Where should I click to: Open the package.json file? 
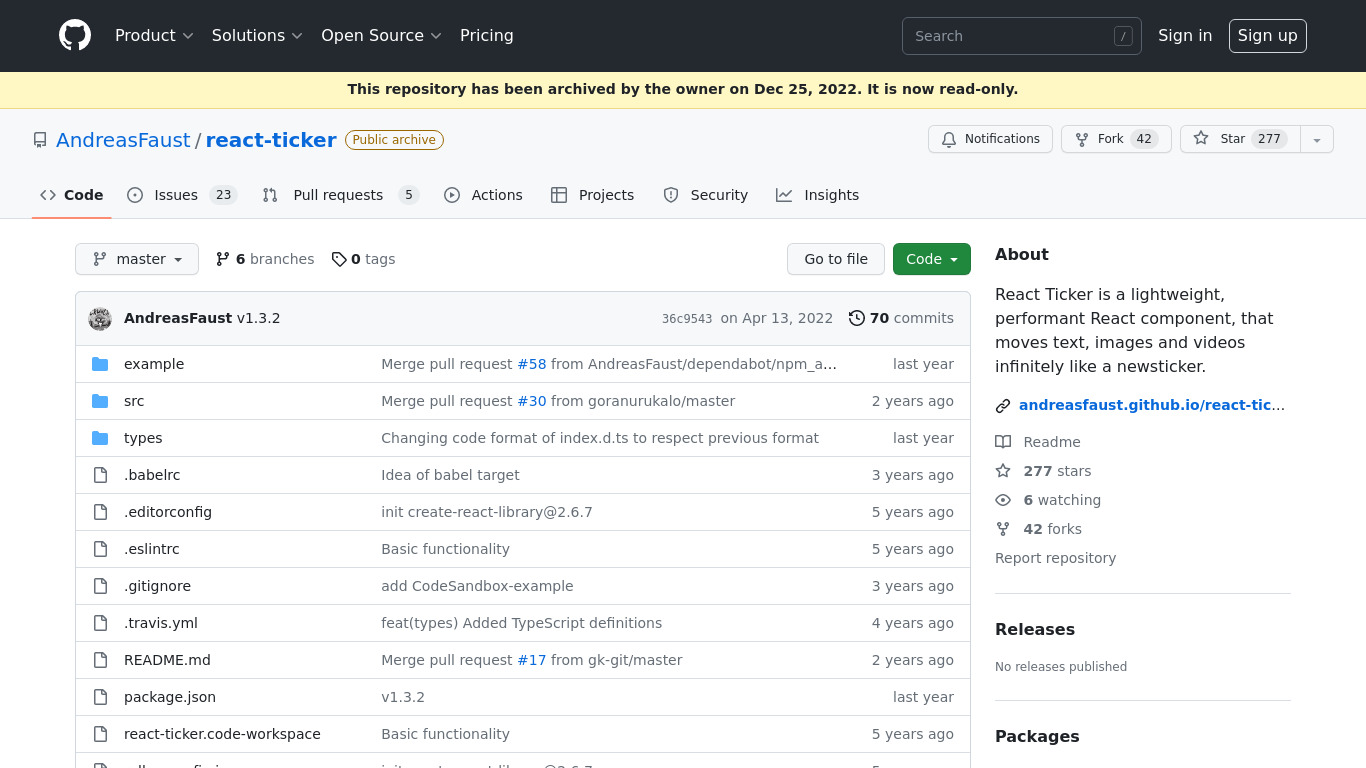point(170,697)
